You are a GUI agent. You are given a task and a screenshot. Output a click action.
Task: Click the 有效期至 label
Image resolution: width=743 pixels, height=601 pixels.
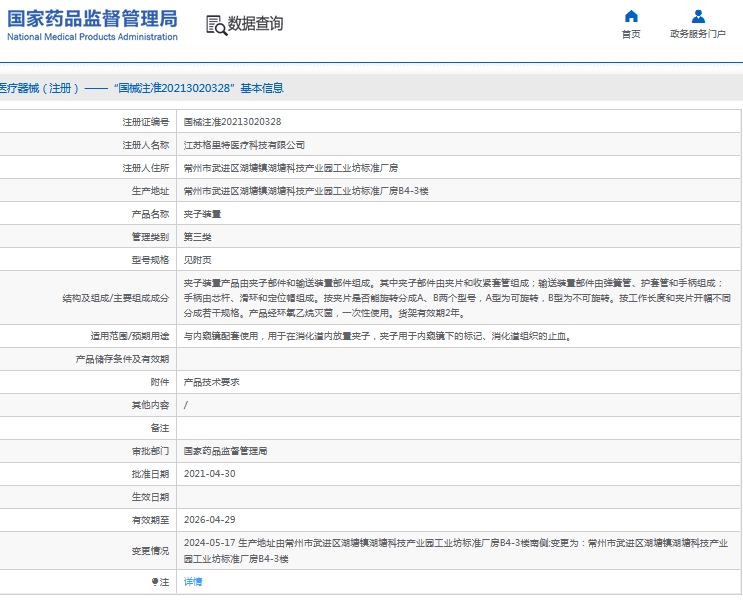pos(150,520)
